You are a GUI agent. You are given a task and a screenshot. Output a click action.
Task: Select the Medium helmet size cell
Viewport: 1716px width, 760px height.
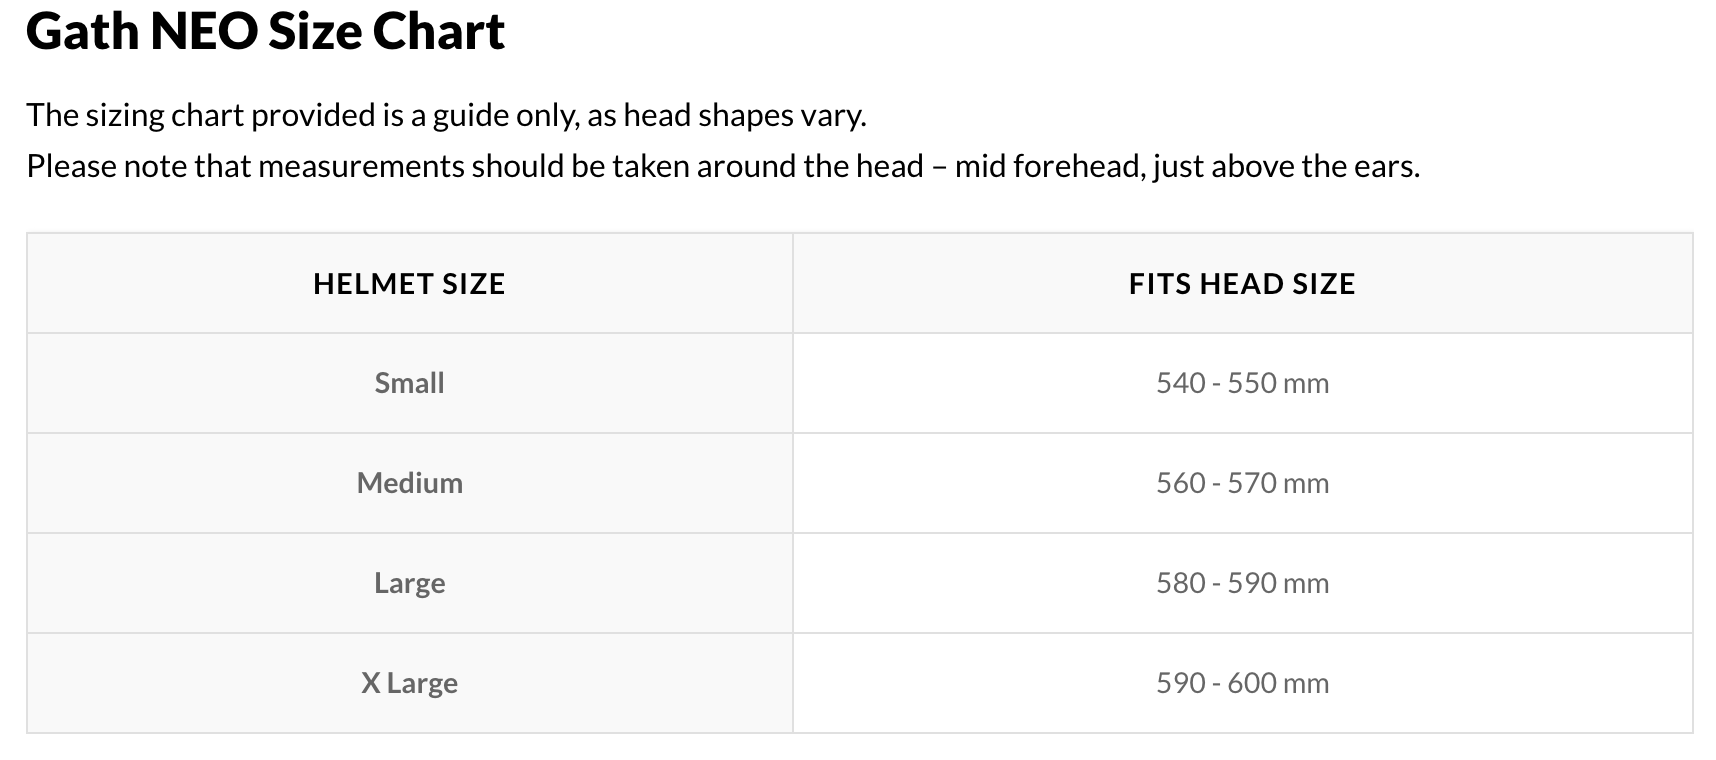coord(409,483)
